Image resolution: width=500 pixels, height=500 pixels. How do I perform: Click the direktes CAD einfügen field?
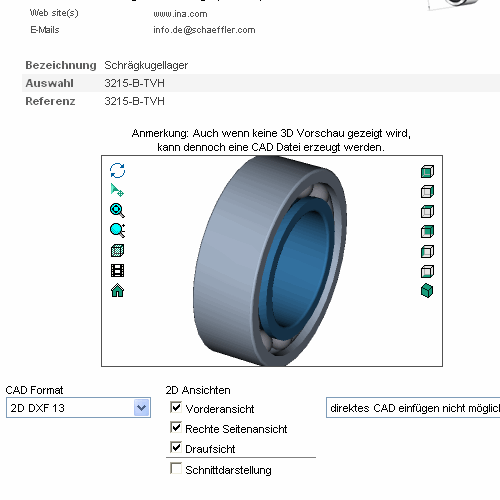click(x=413, y=407)
